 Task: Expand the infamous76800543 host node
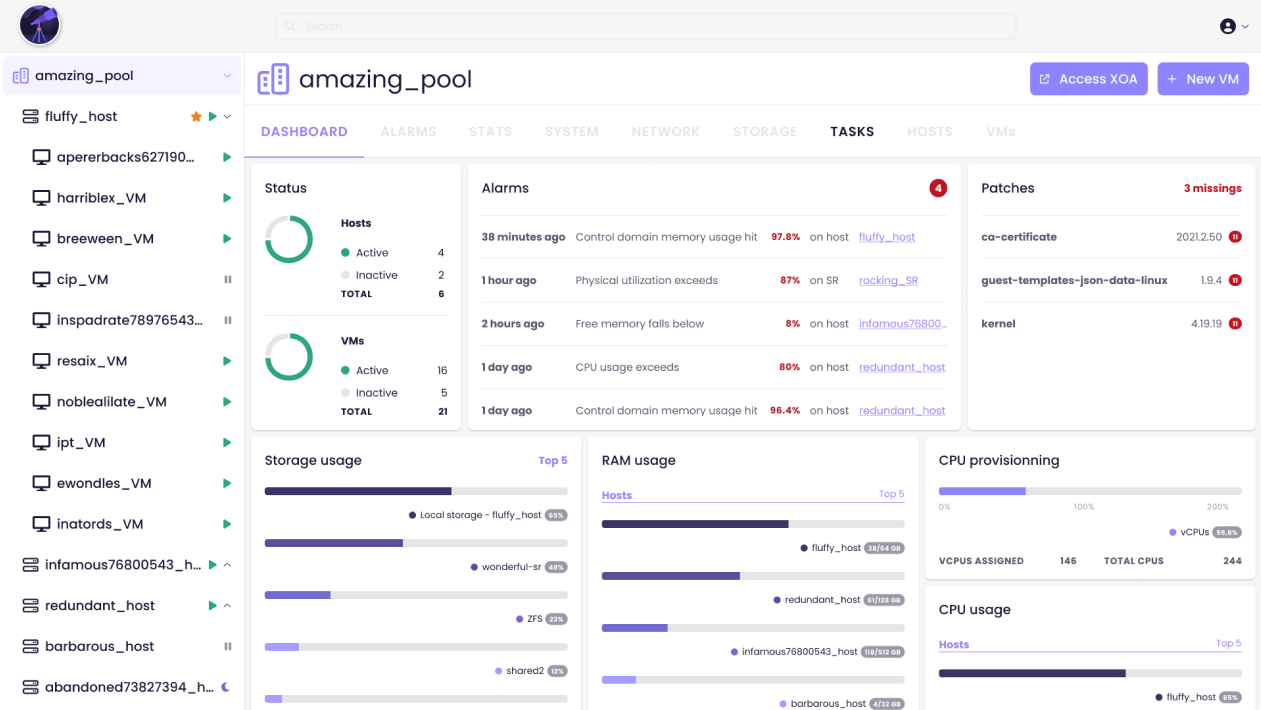pos(227,565)
